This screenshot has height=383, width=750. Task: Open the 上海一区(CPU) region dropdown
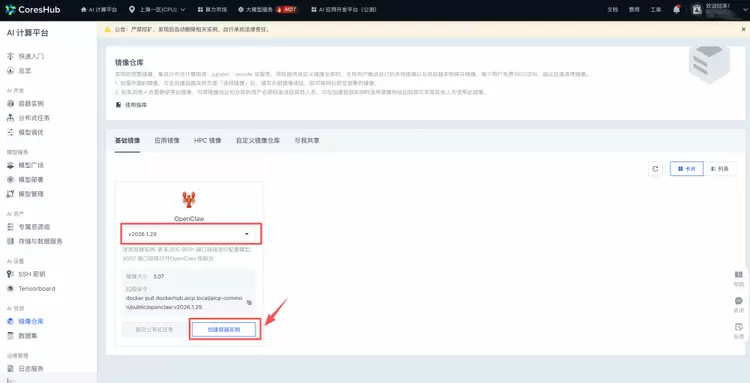click(157, 10)
